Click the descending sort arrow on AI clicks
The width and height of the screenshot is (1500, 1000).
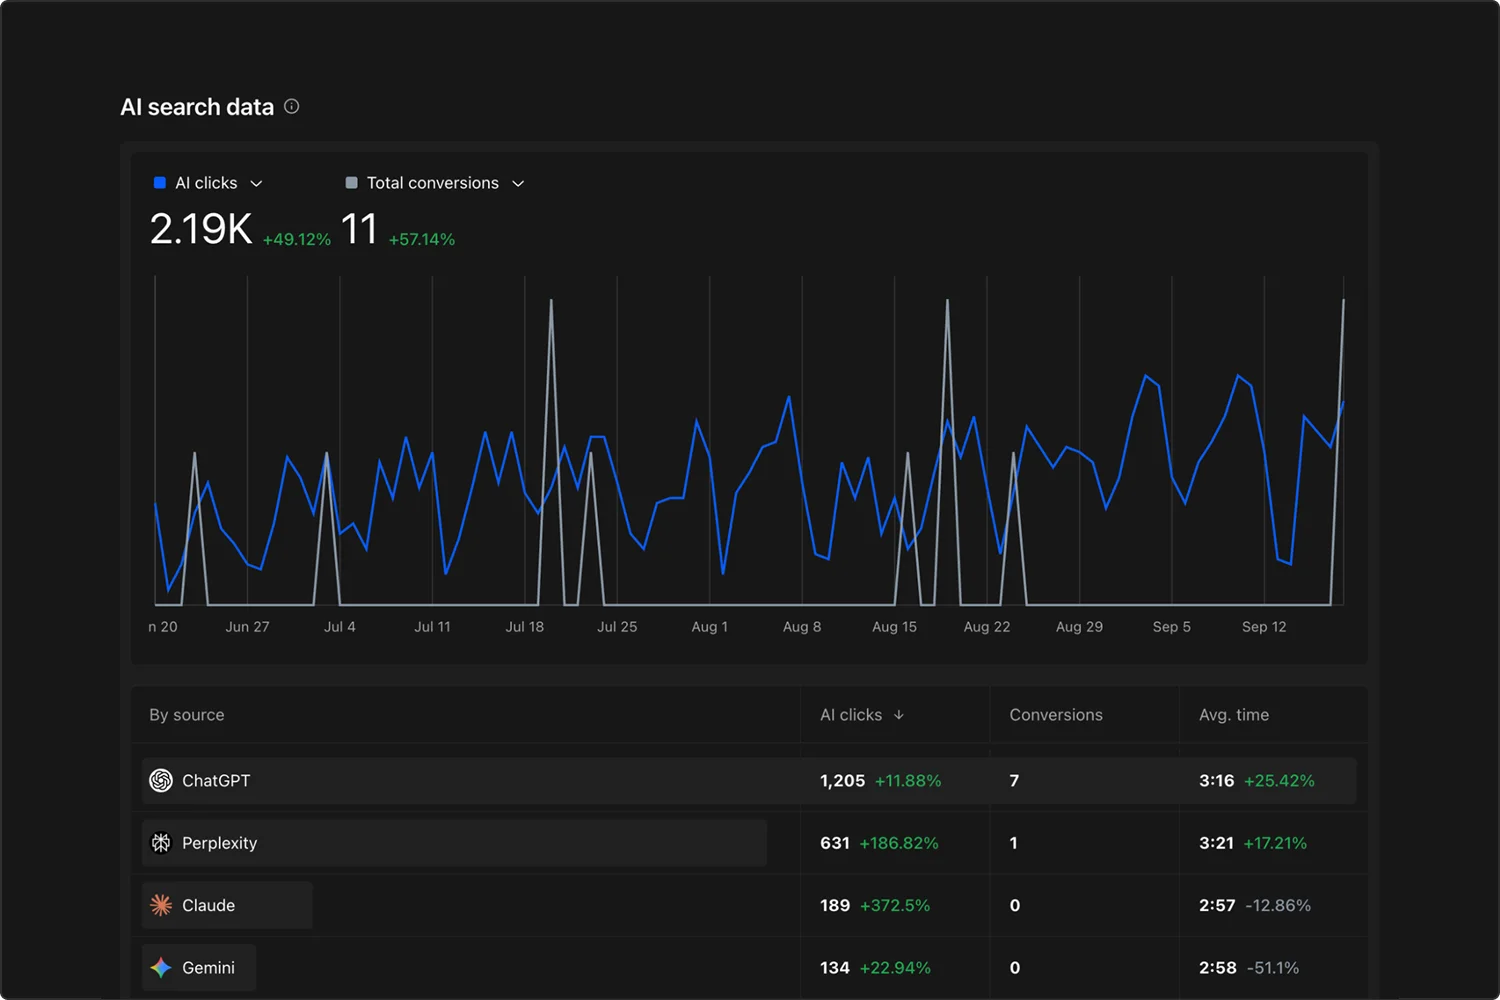pyautogui.click(x=899, y=714)
